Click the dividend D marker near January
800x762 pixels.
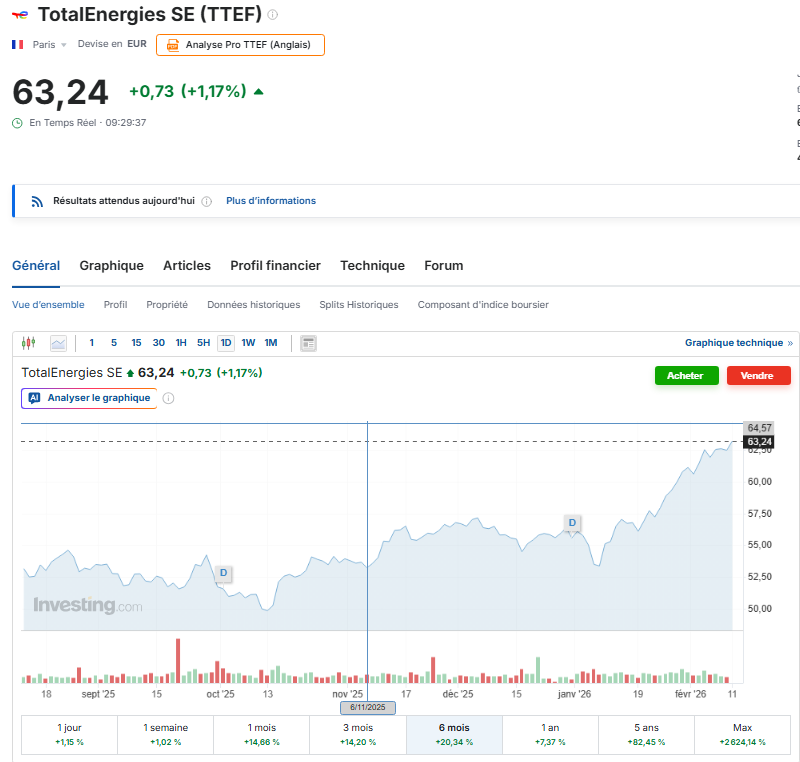click(x=572, y=523)
